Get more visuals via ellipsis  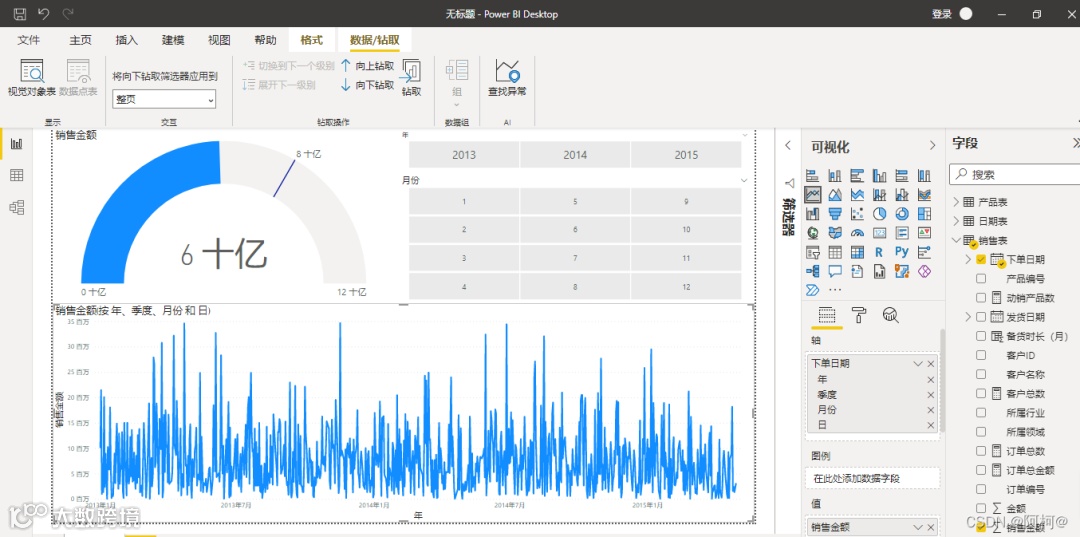pos(835,290)
